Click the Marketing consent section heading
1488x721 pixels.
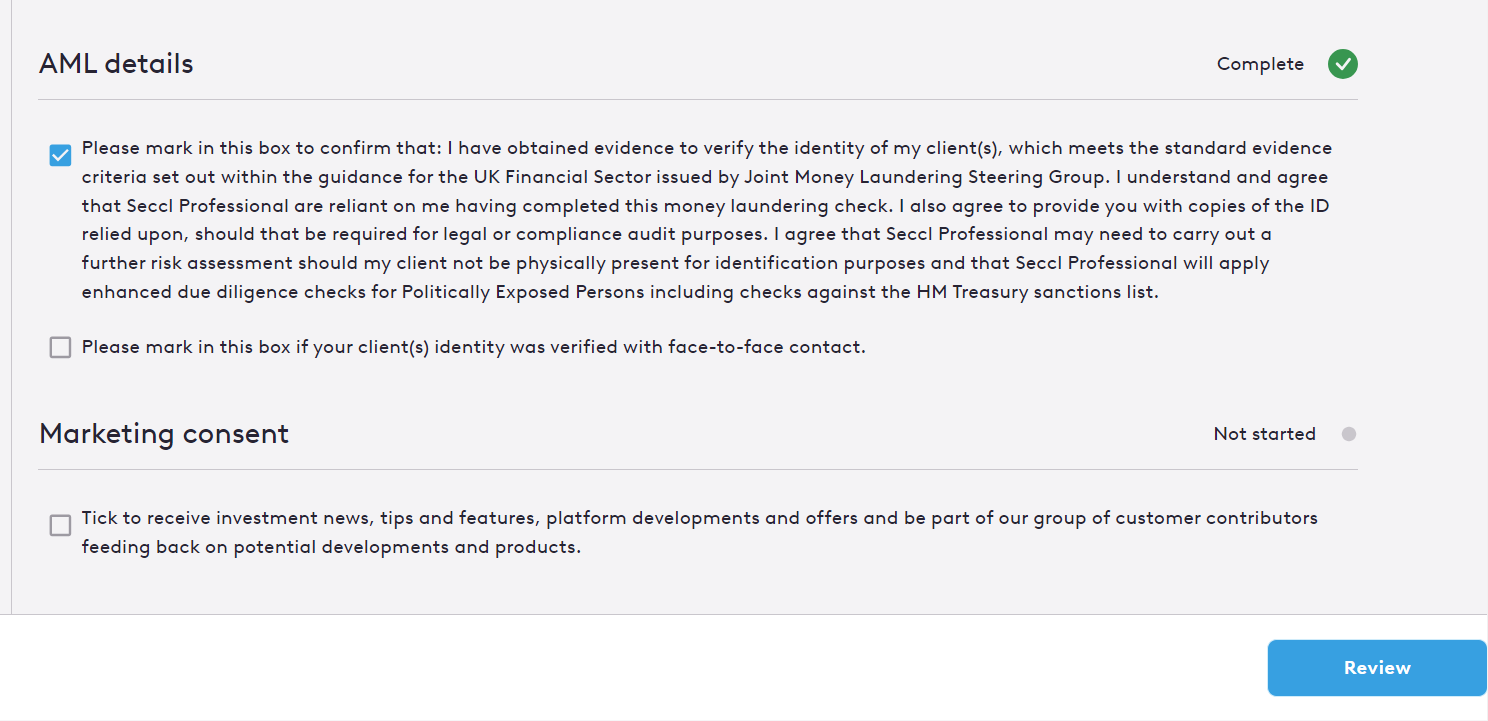[164, 434]
